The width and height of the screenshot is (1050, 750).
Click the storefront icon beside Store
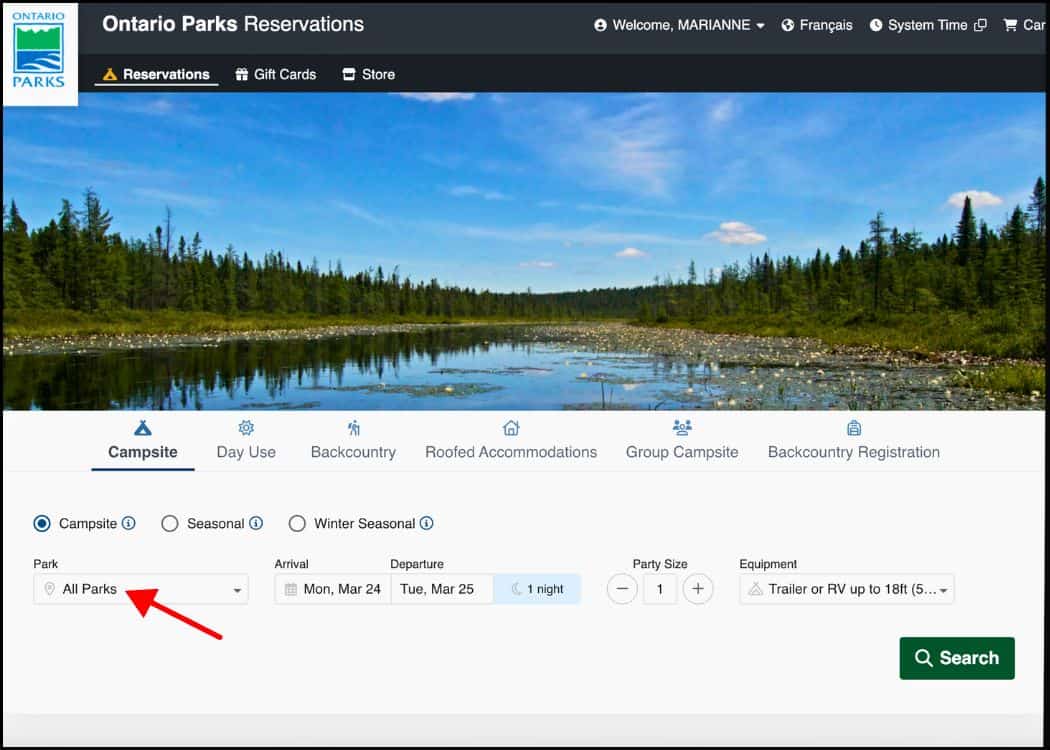point(349,74)
